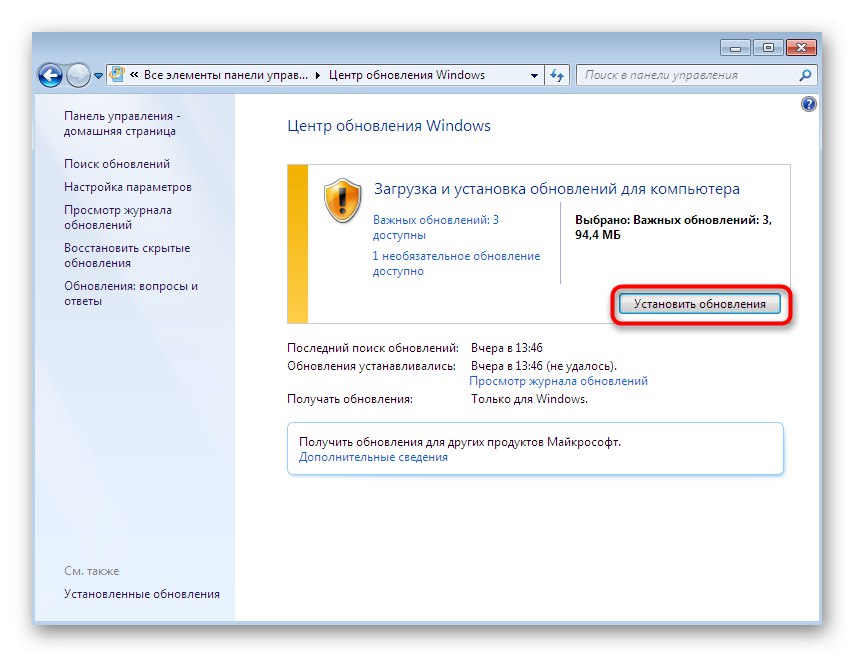Click 'Восстановить скрытые обновления'
Image resolution: width=854 pixels, height=657 pixels.
tap(127, 255)
